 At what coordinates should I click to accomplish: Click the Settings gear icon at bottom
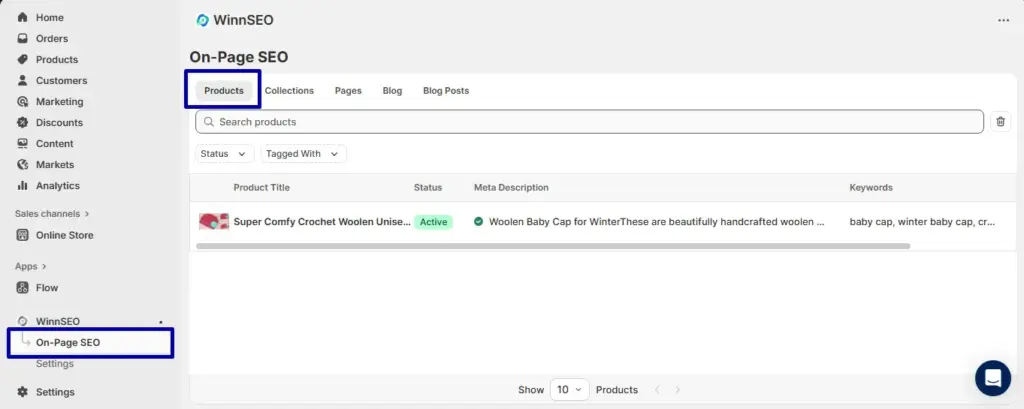22,392
